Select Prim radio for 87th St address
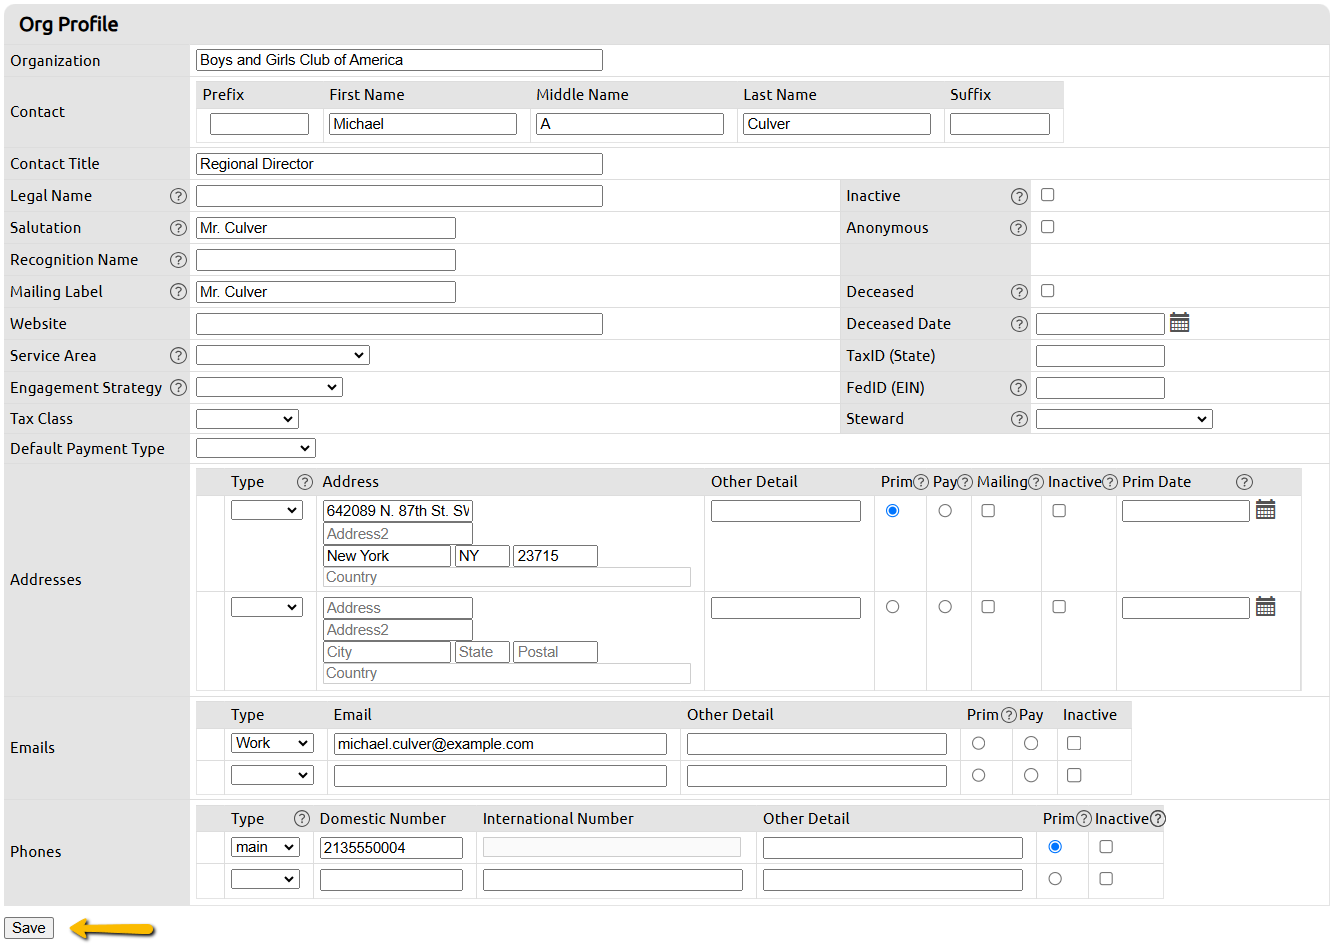Viewport: 1334px width, 950px height. [893, 511]
